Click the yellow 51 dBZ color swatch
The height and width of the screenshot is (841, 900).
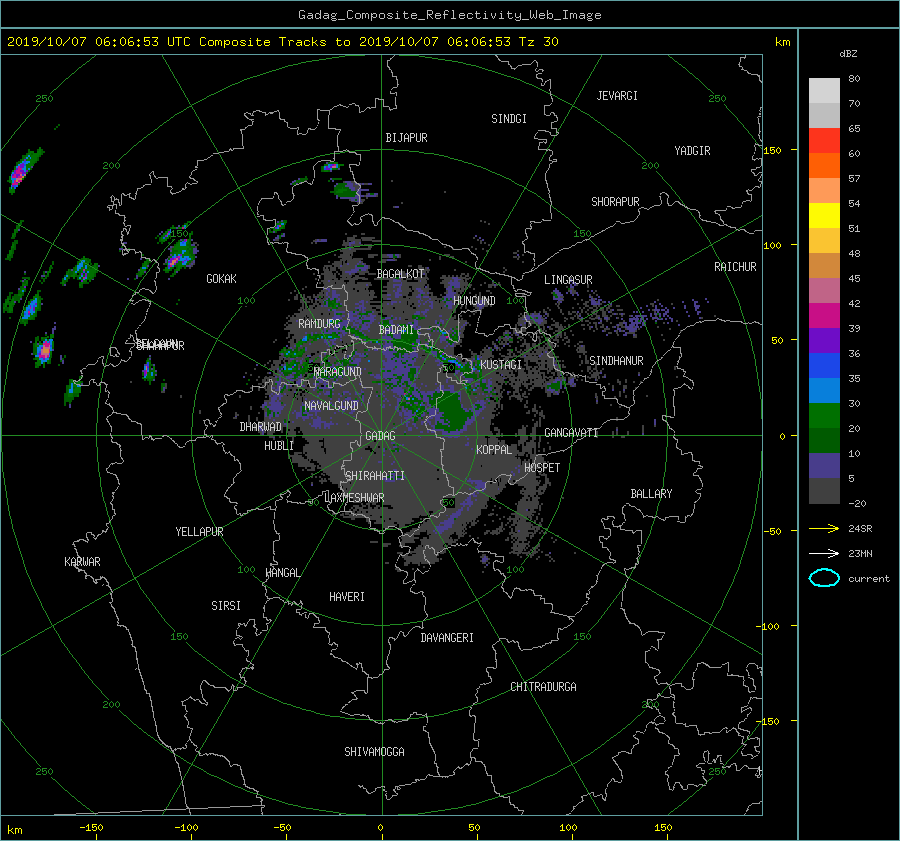pyautogui.click(x=824, y=215)
